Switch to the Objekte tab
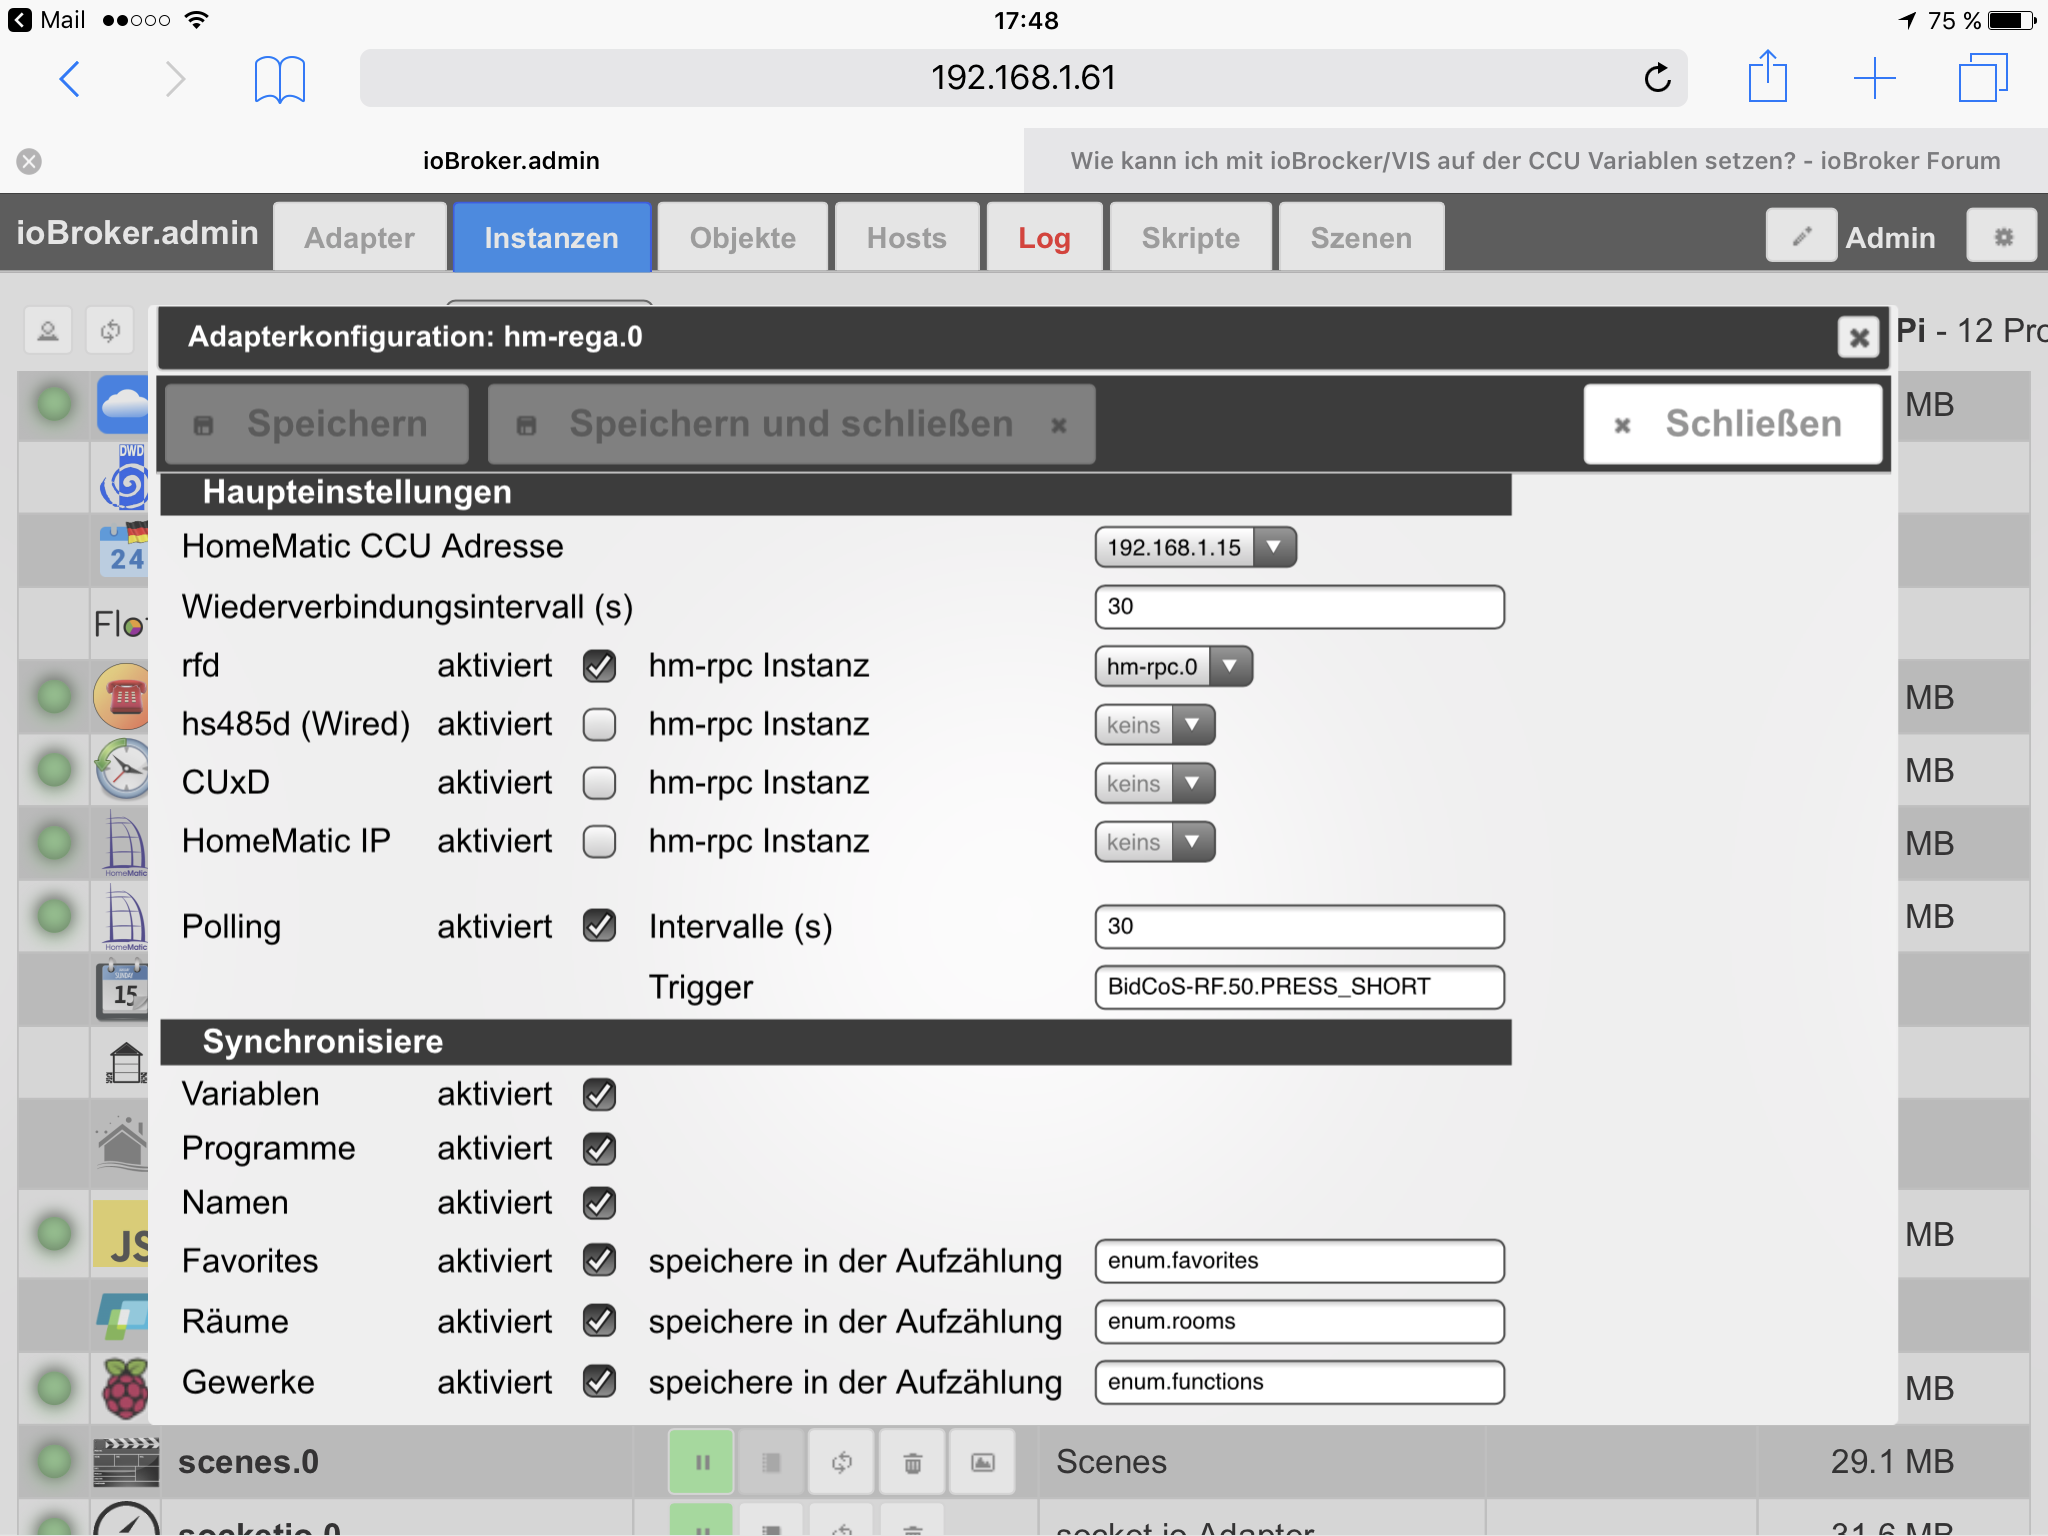This screenshot has width=2048, height=1536. click(742, 238)
